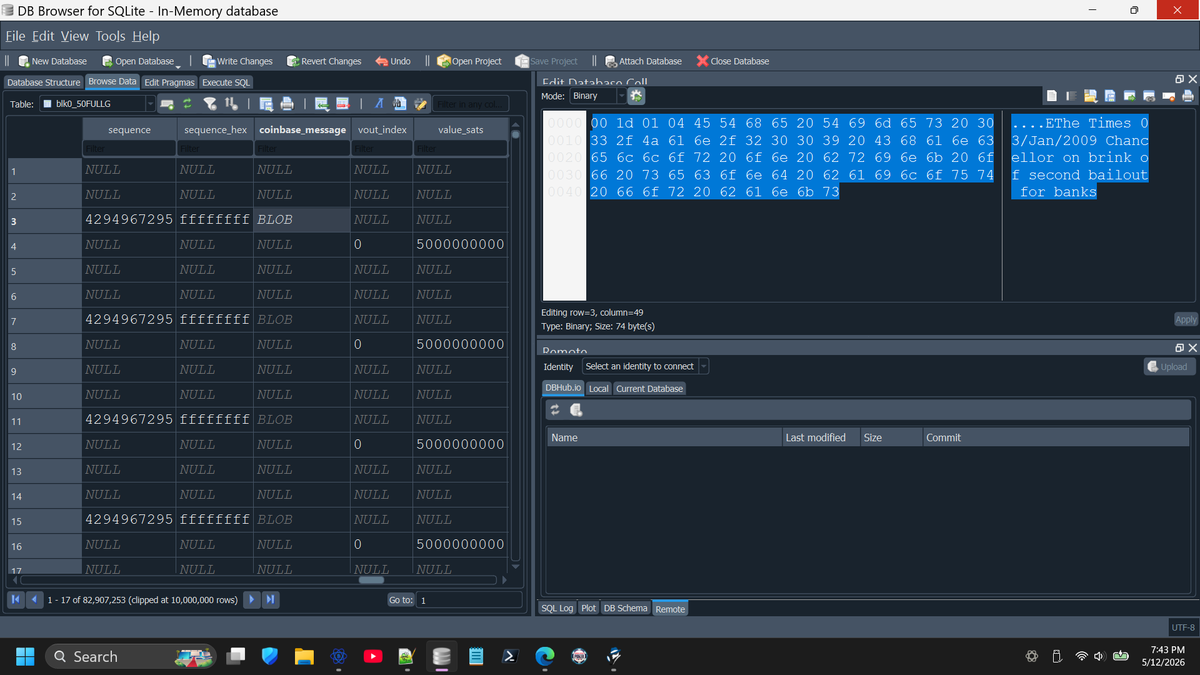Click the value_sats column header
The width and height of the screenshot is (1200, 675).
pos(460,130)
